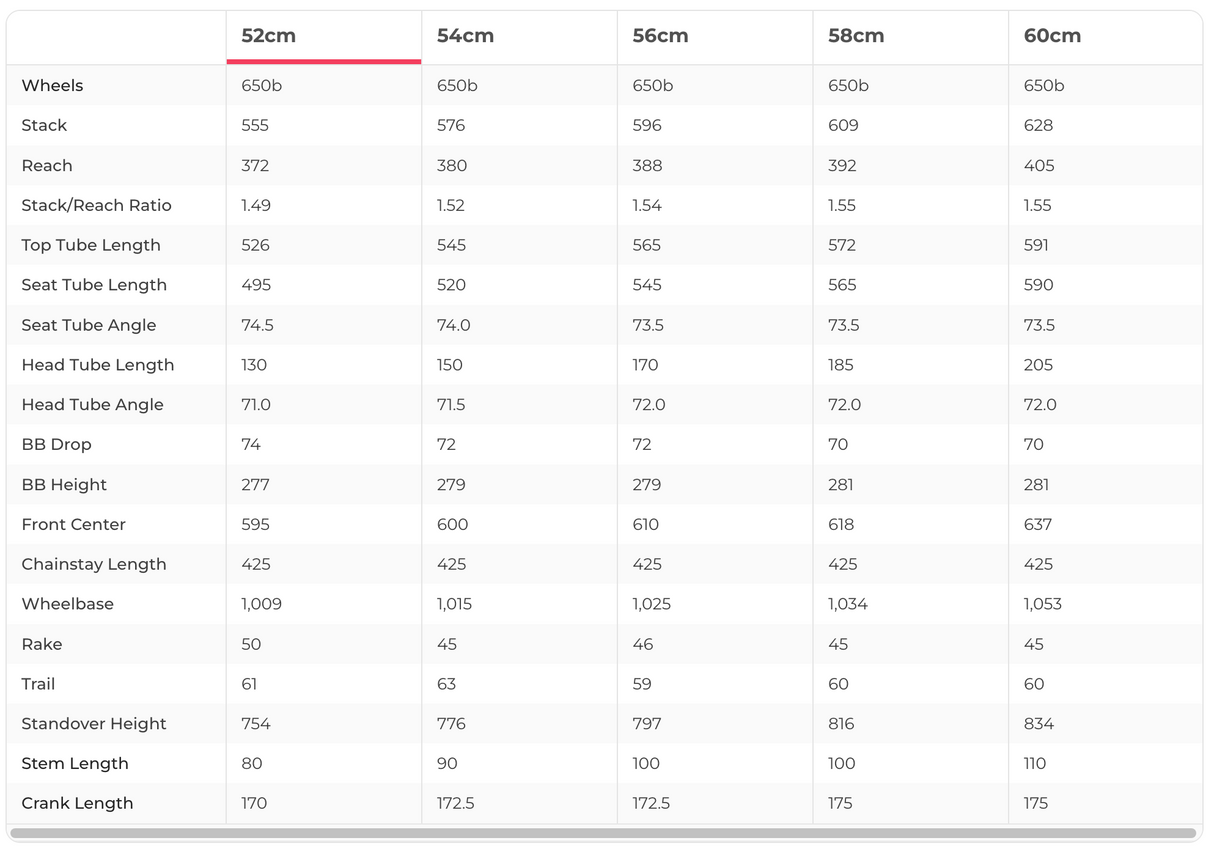
Task: Click the Standover Height row label
Action: click(94, 724)
